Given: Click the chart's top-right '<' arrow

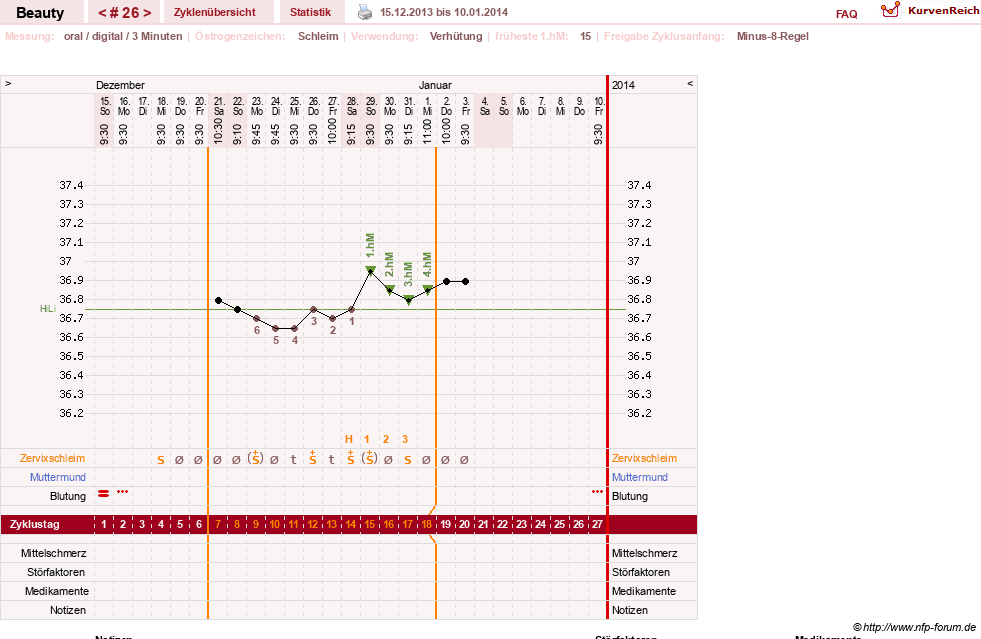Looking at the screenshot, I should pos(690,83).
